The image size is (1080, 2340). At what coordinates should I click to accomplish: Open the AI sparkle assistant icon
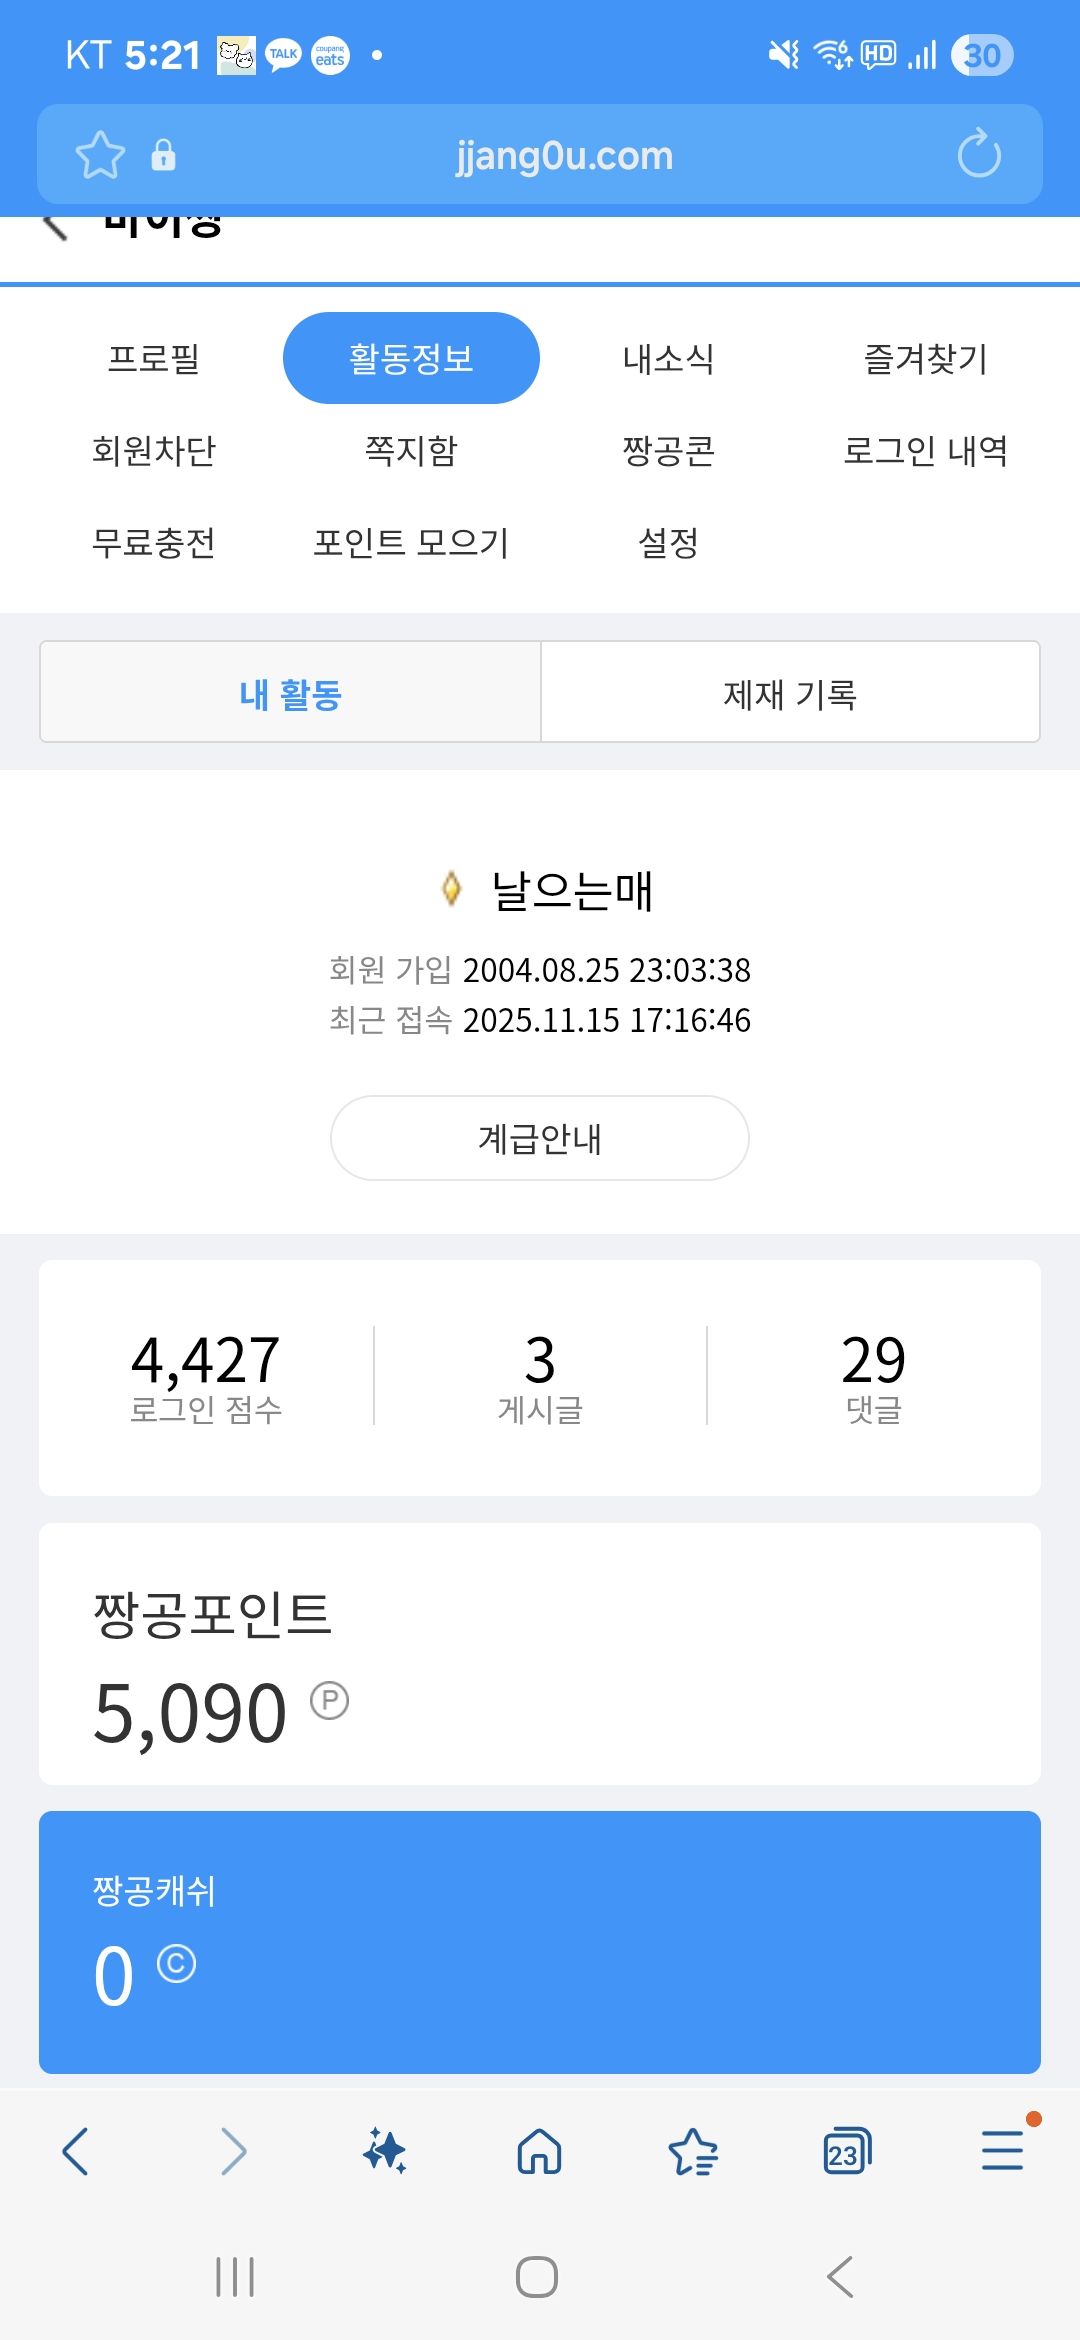(x=385, y=2151)
